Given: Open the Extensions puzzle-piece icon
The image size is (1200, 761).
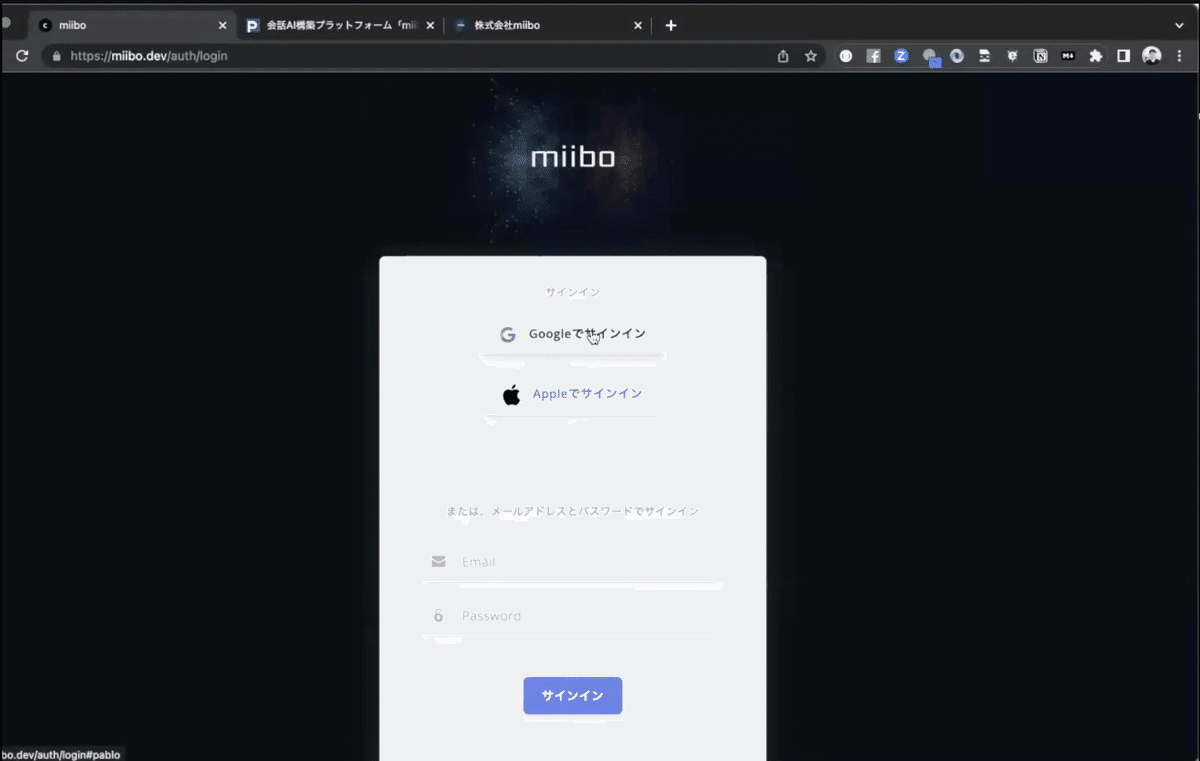Looking at the screenshot, I should click(x=1096, y=56).
